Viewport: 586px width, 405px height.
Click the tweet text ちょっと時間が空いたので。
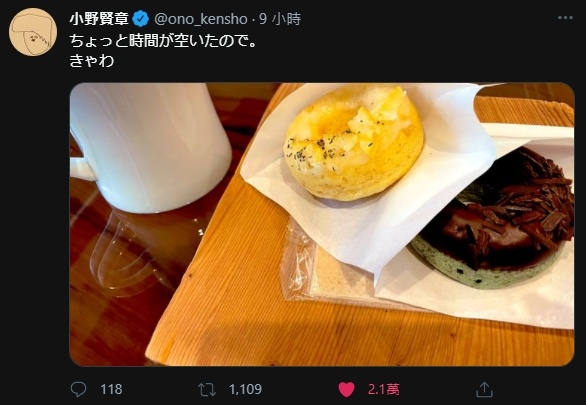pyautogui.click(x=163, y=41)
